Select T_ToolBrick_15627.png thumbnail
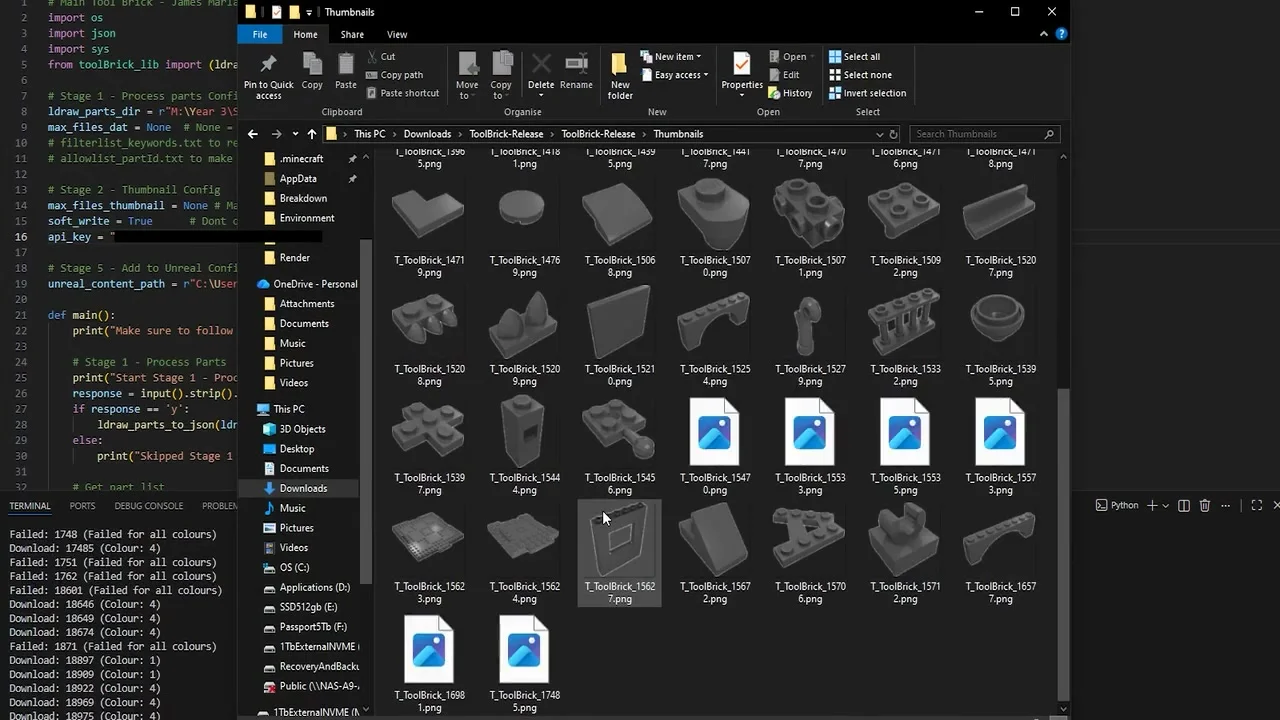This screenshot has height=720, width=1280. [619, 553]
